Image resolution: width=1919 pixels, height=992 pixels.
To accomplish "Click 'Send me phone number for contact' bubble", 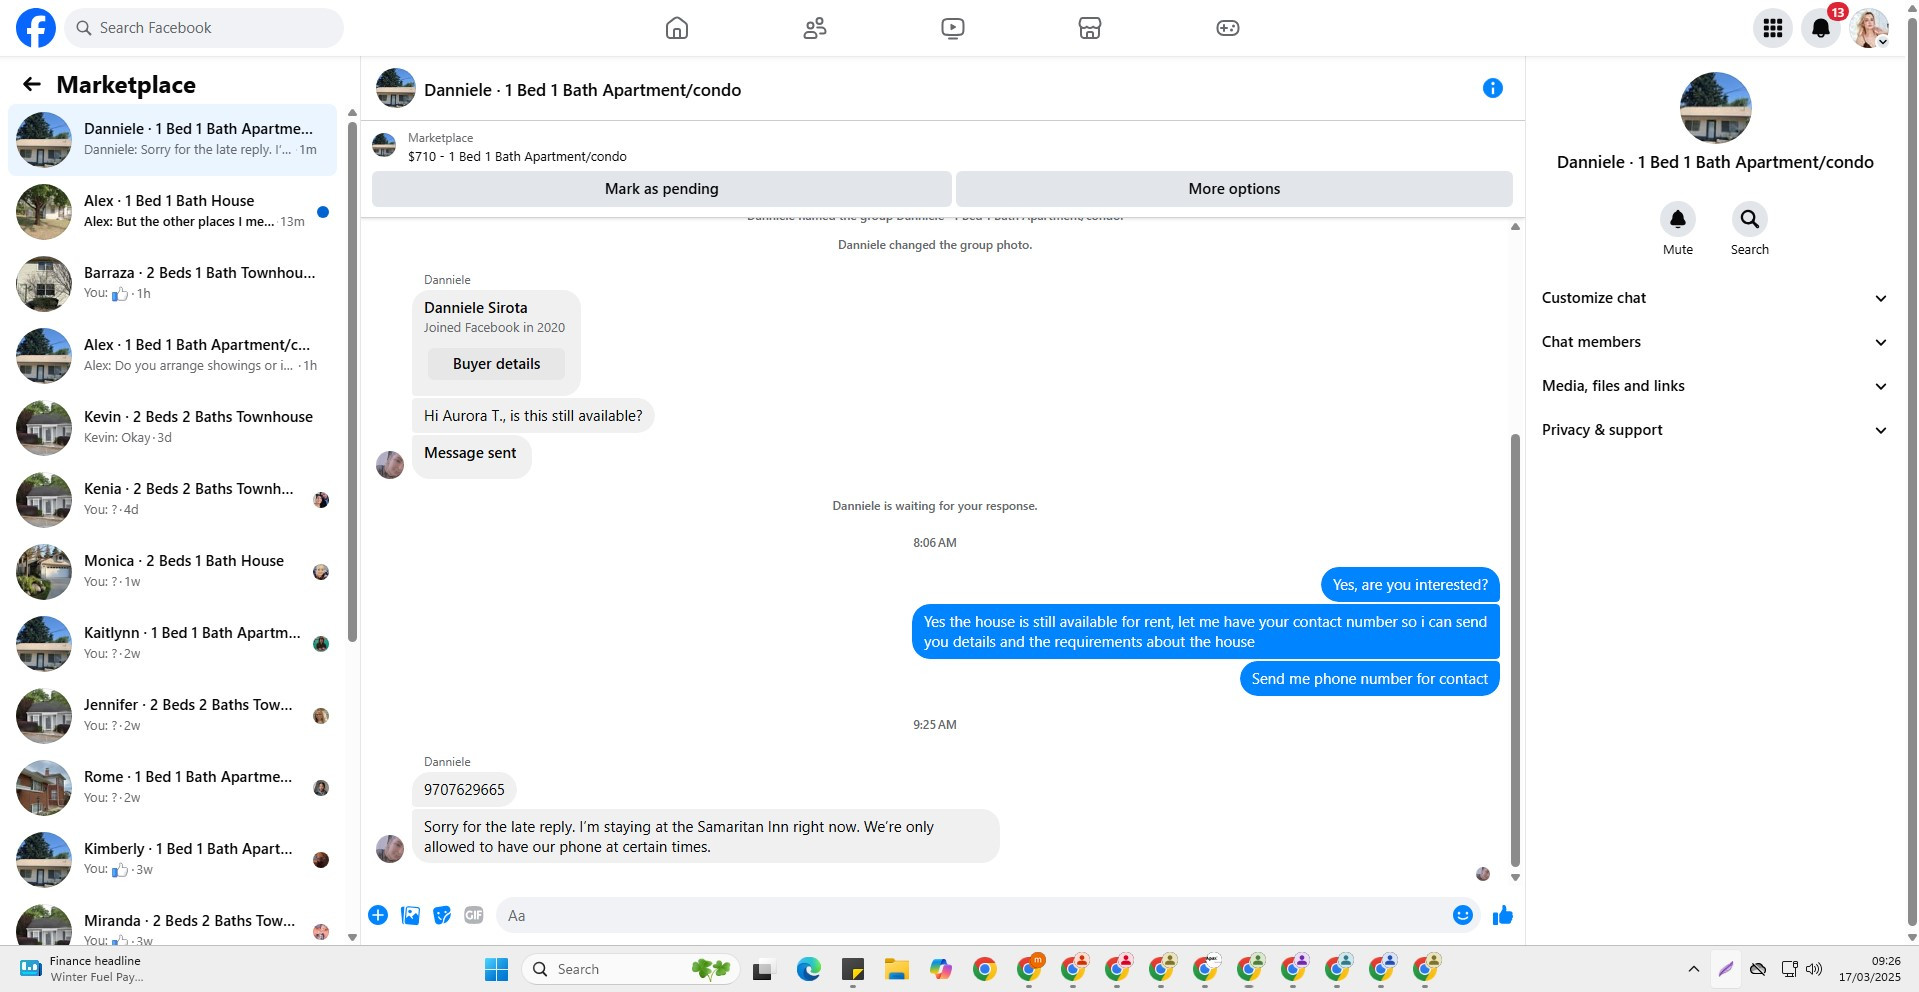I will pos(1369,679).
